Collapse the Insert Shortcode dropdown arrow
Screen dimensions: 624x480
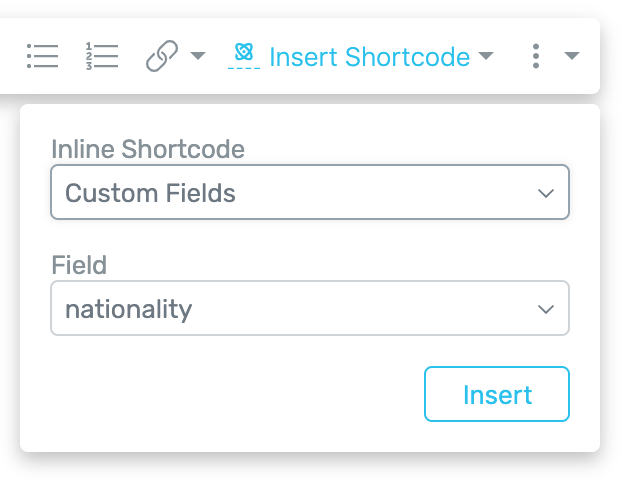[486, 55]
